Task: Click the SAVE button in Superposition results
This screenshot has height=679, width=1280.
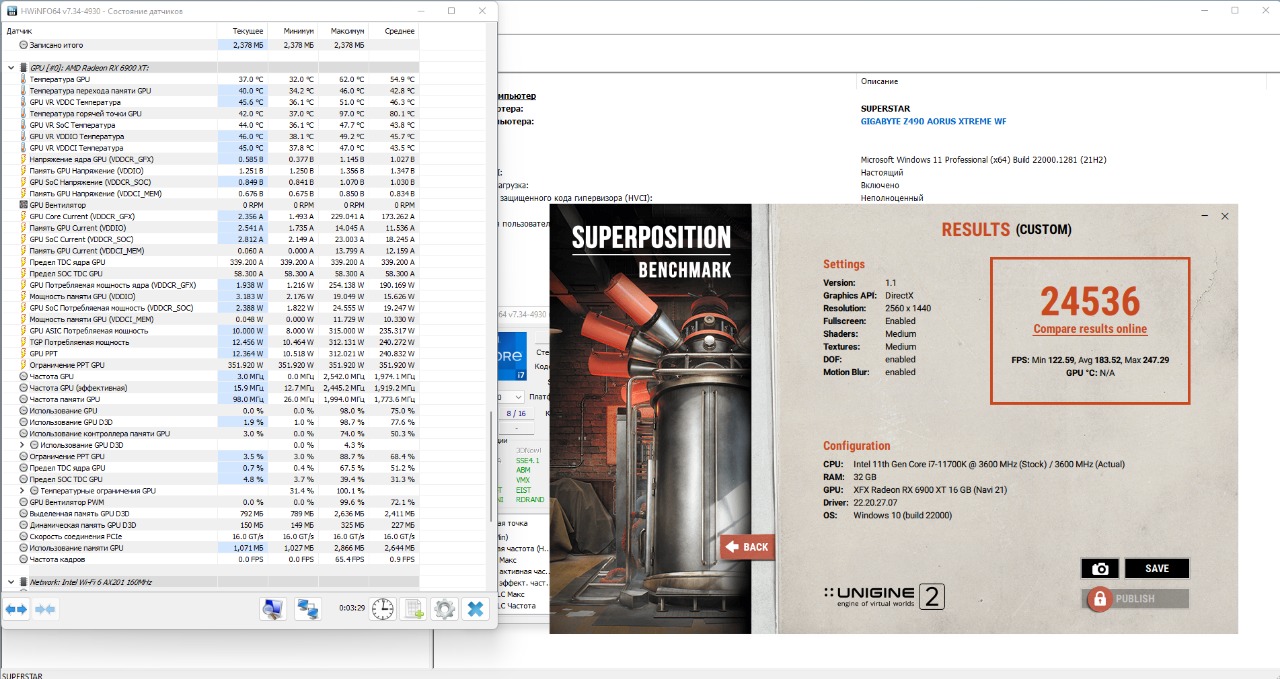Action: click(x=1157, y=569)
